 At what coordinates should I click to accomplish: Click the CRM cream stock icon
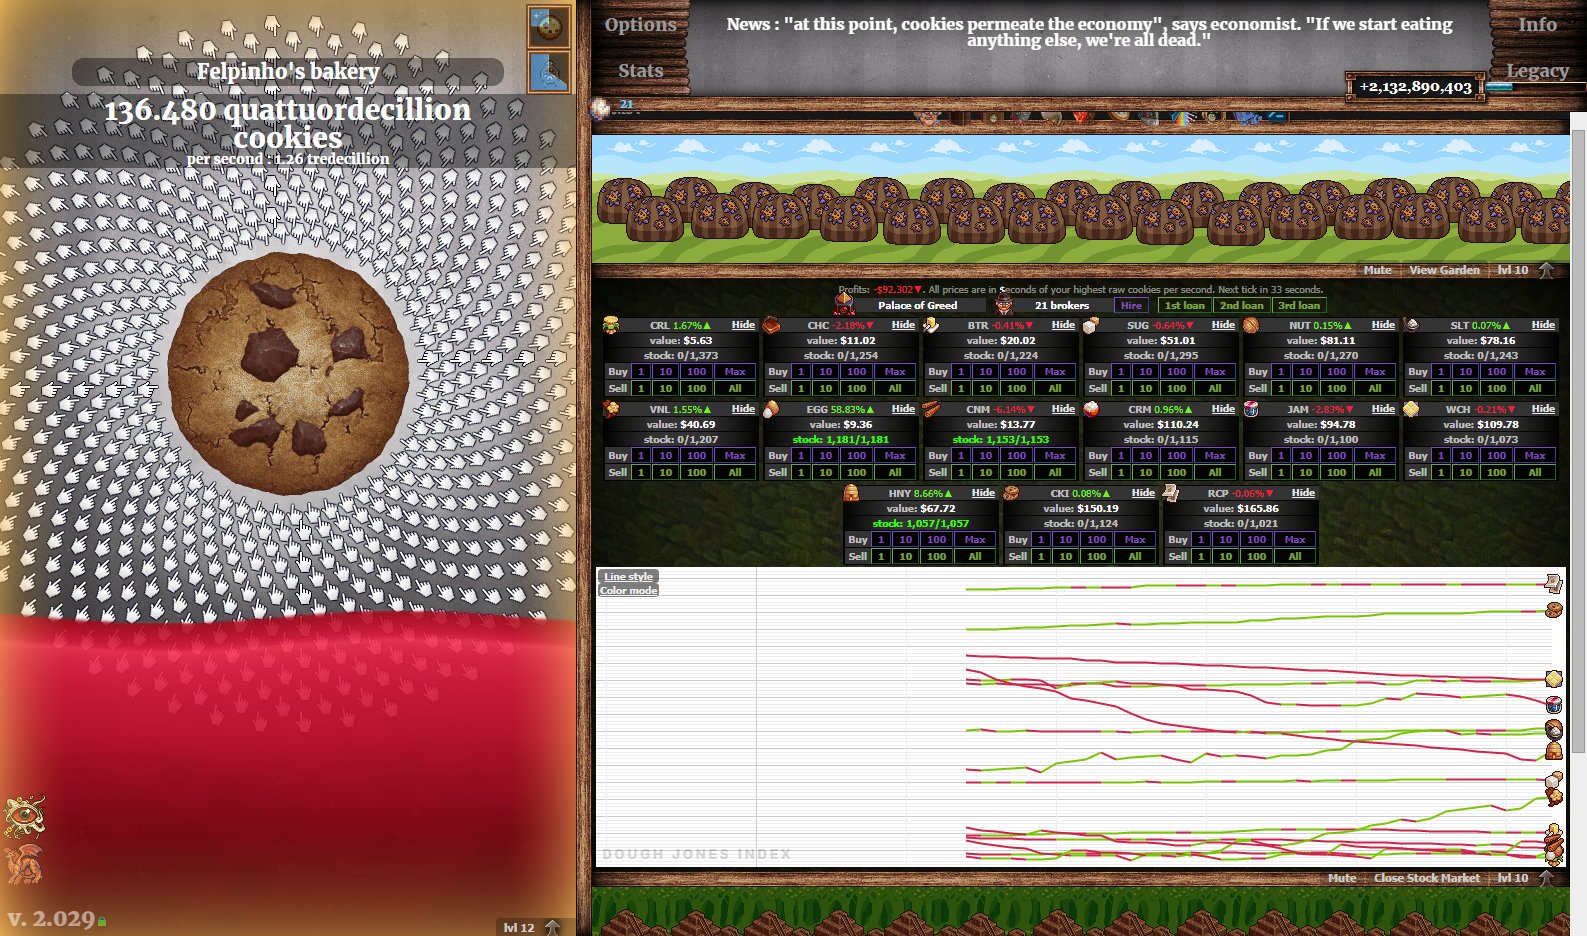point(1091,409)
